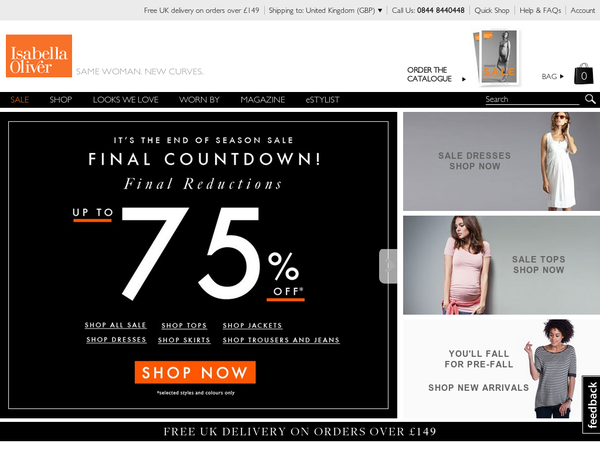Click the Shop All Sale link
This screenshot has height=450, width=600.
pos(115,325)
